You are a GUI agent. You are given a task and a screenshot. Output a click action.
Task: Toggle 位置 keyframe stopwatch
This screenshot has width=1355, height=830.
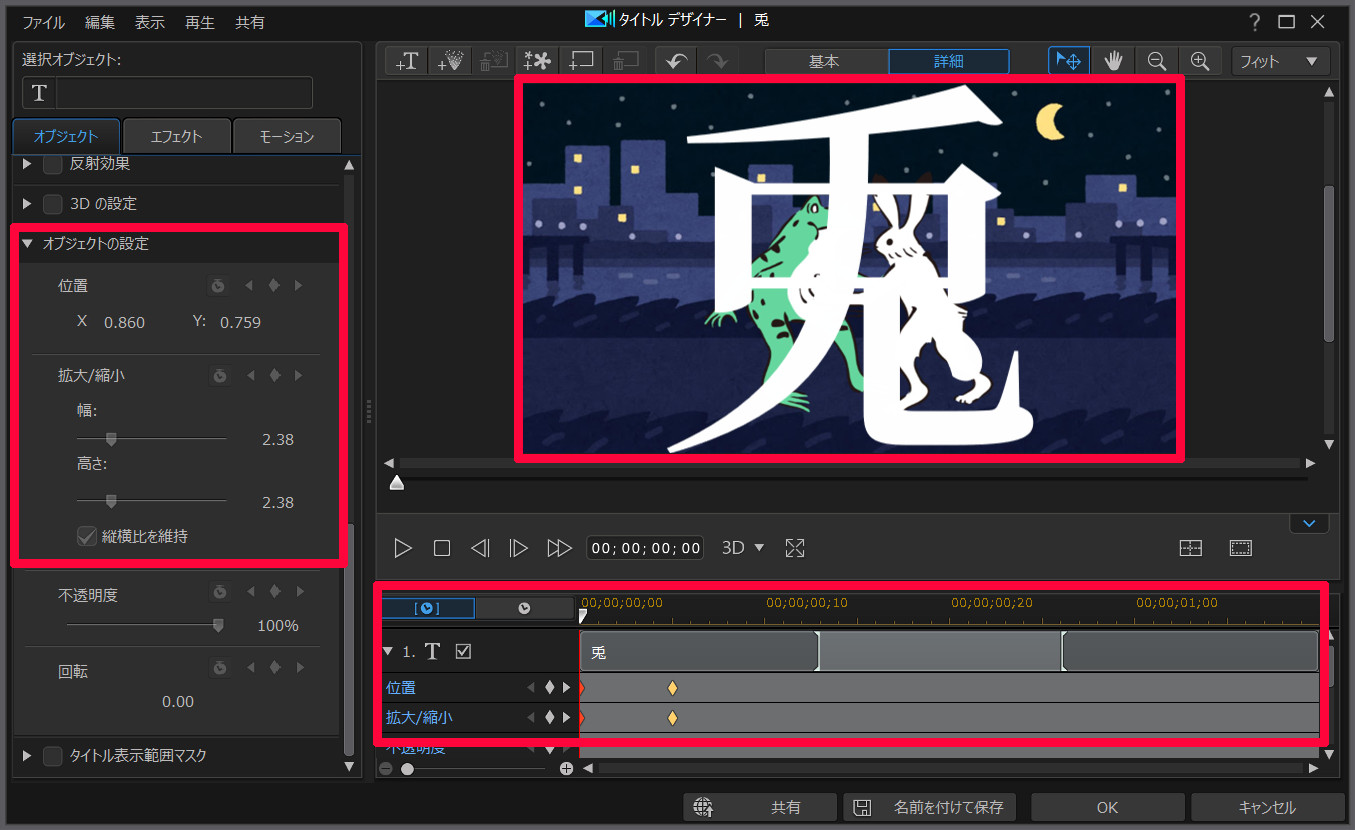[218, 286]
